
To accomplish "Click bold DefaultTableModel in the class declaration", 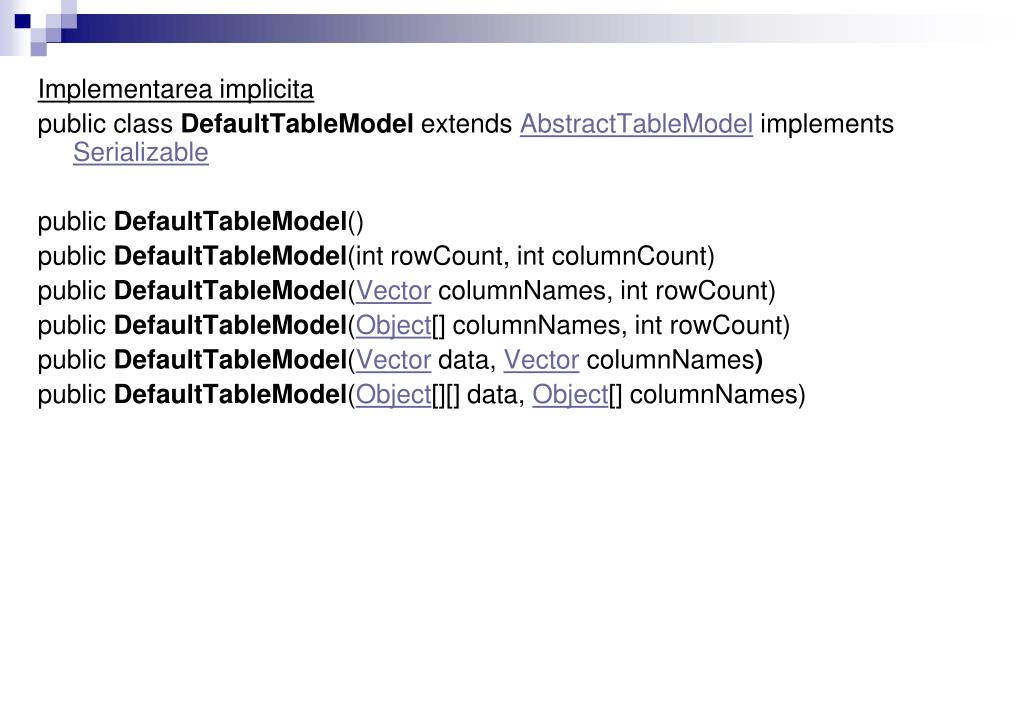I will click(297, 124).
